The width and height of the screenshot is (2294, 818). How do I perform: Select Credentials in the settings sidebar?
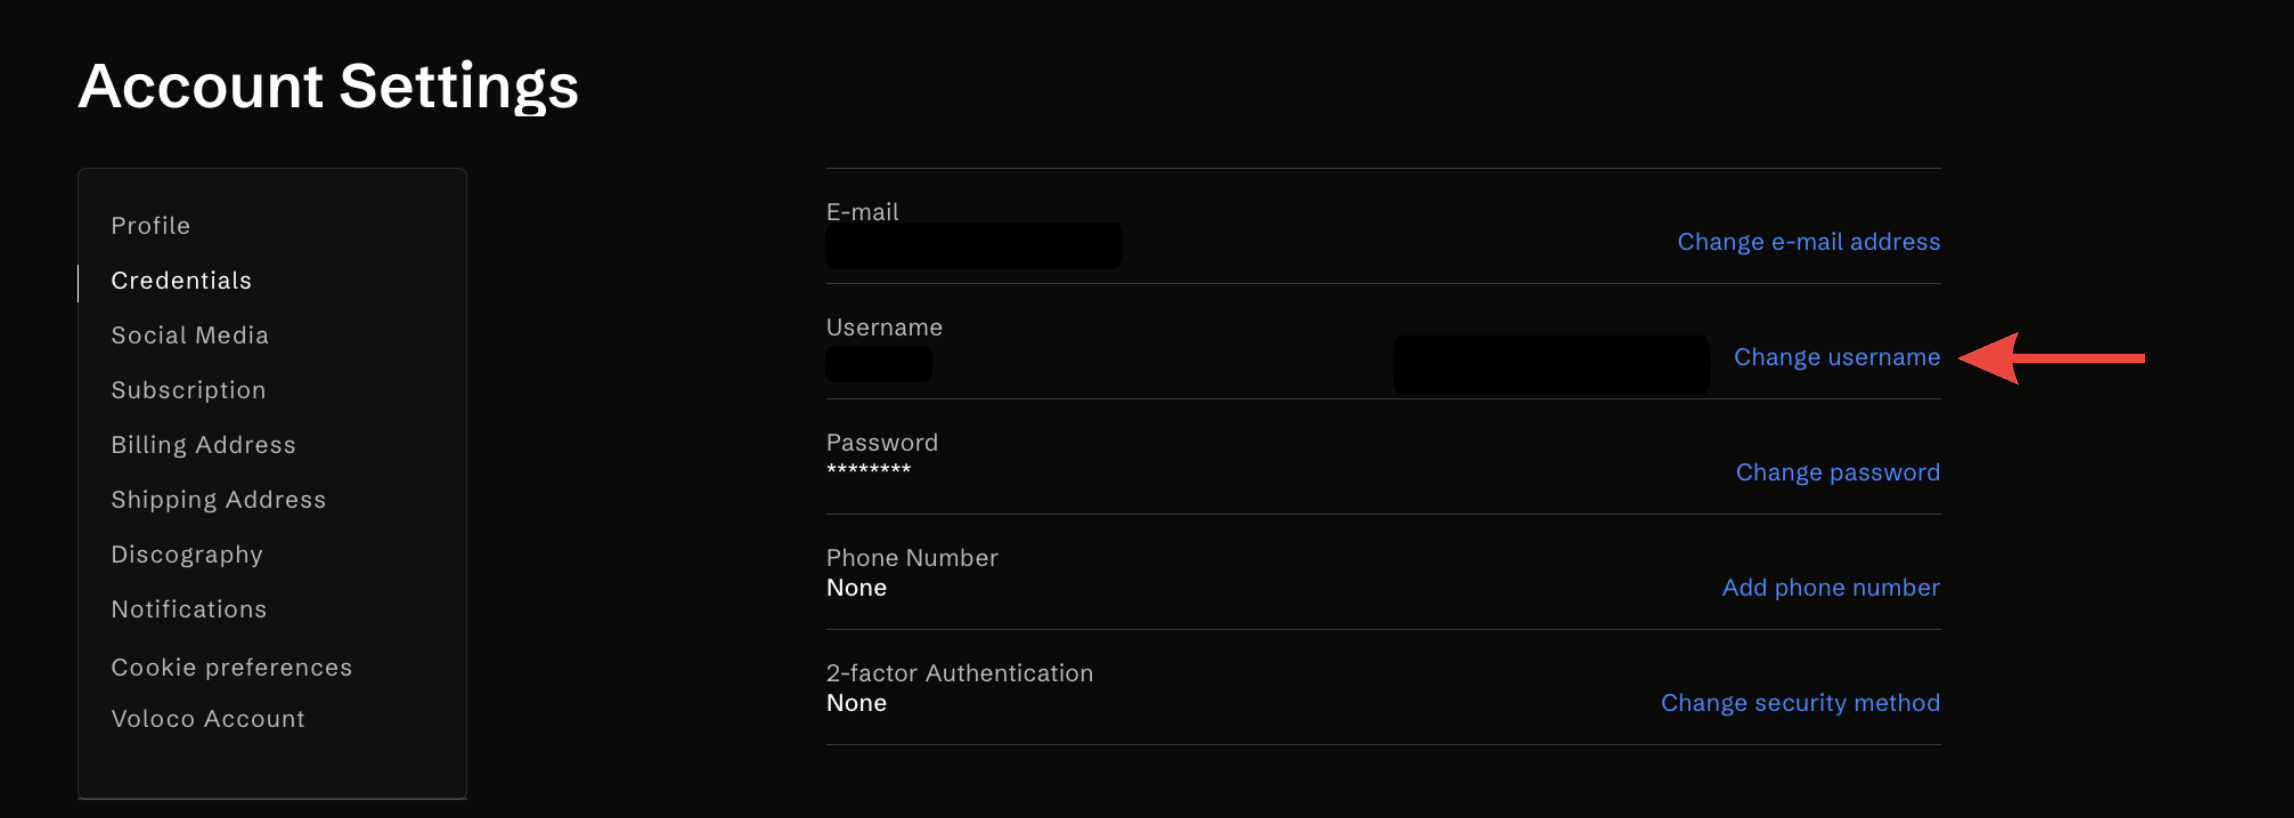point(181,281)
